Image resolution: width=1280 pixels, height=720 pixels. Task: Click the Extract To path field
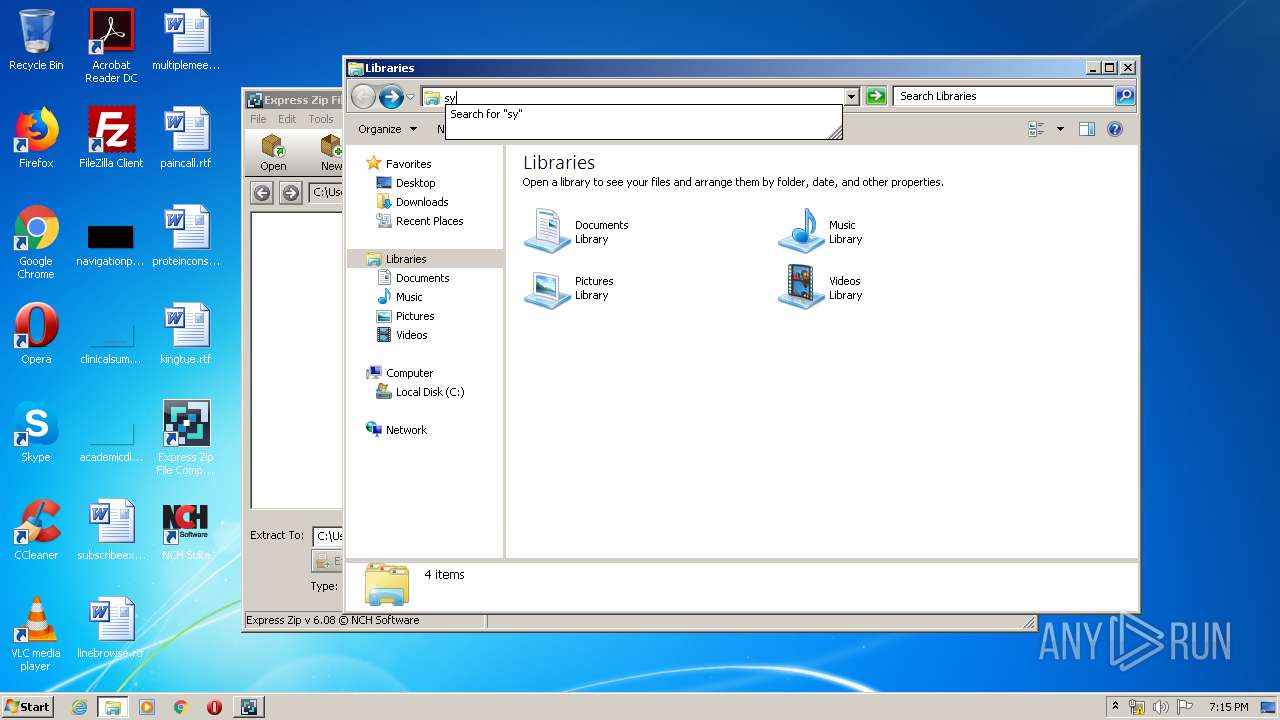coord(327,536)
